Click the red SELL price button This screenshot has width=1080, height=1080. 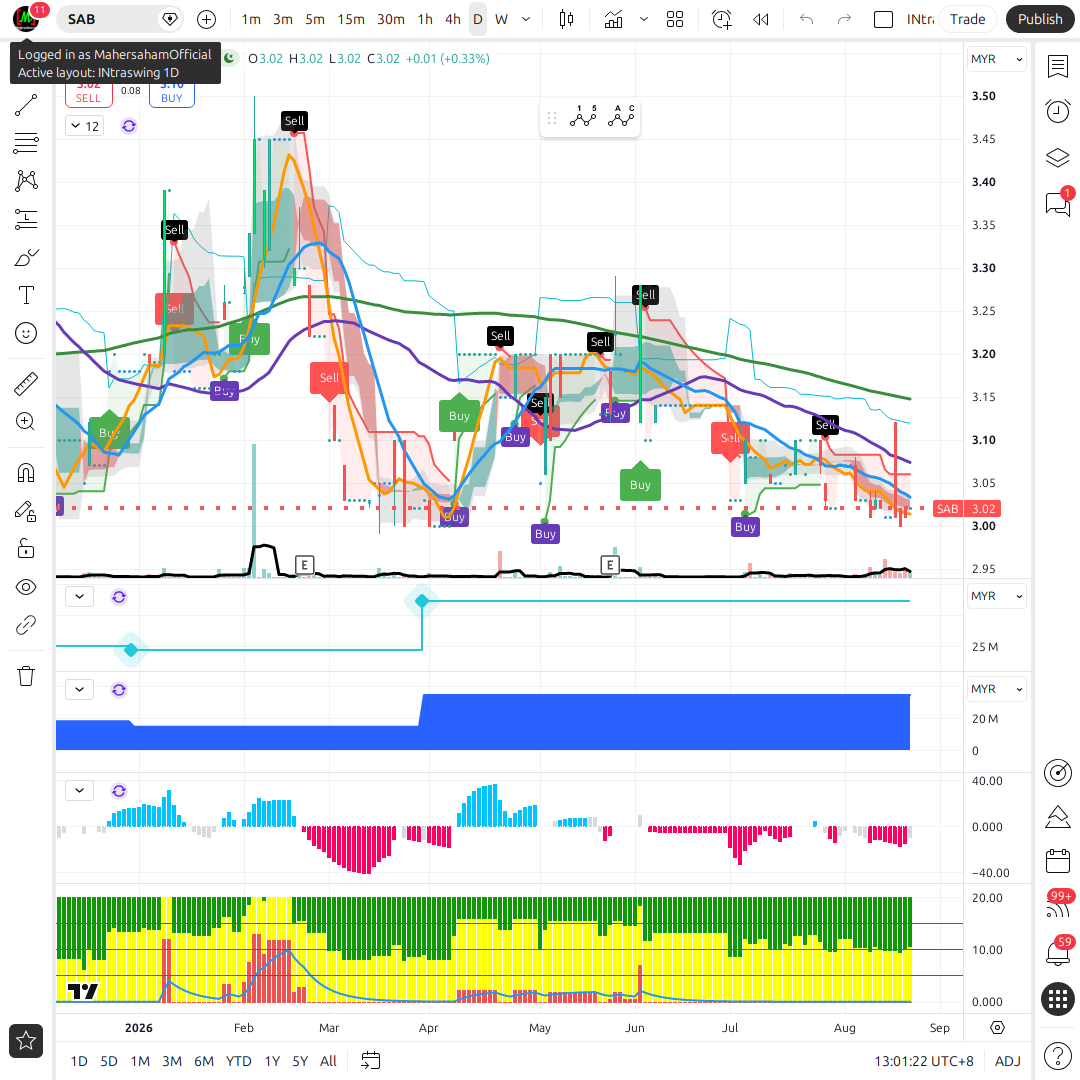88,96
